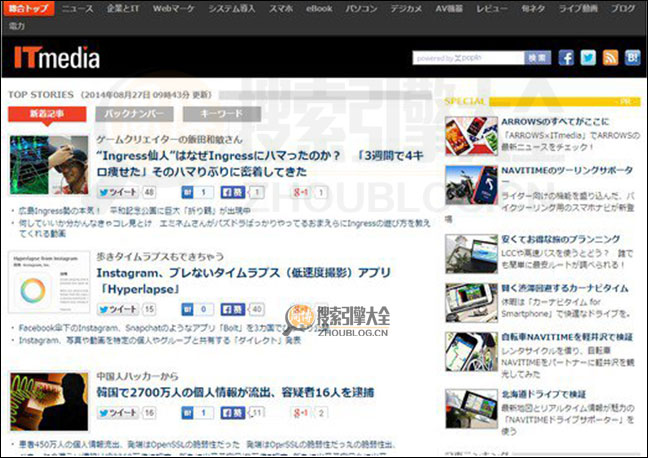Click the hacker silhouette thumbnail

[49, 401]
